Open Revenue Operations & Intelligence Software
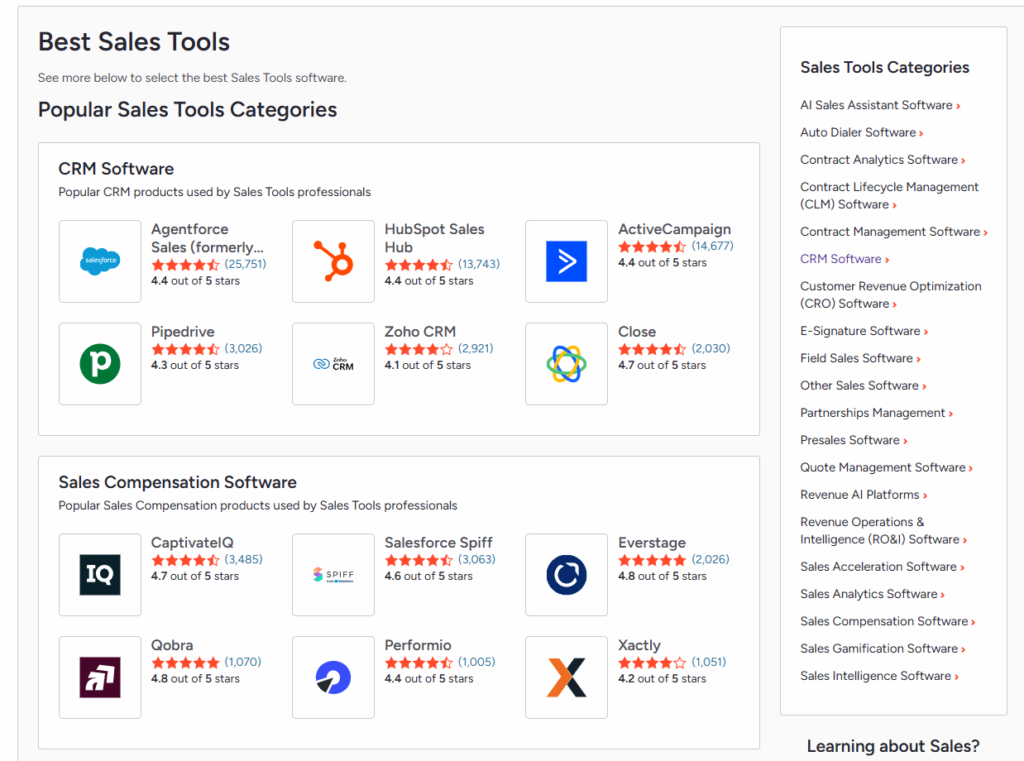This screenshot has width=1024, height=761. tap(884, 531)
